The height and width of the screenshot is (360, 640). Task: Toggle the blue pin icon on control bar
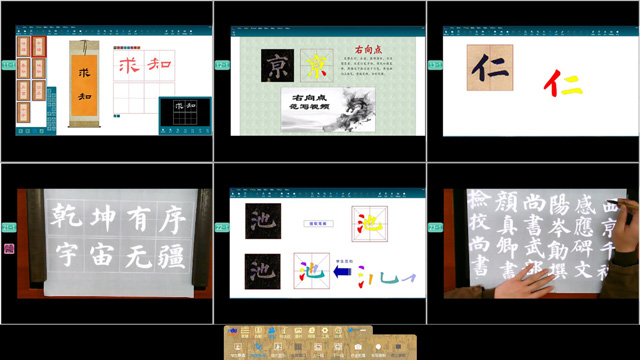click(351, 330)
